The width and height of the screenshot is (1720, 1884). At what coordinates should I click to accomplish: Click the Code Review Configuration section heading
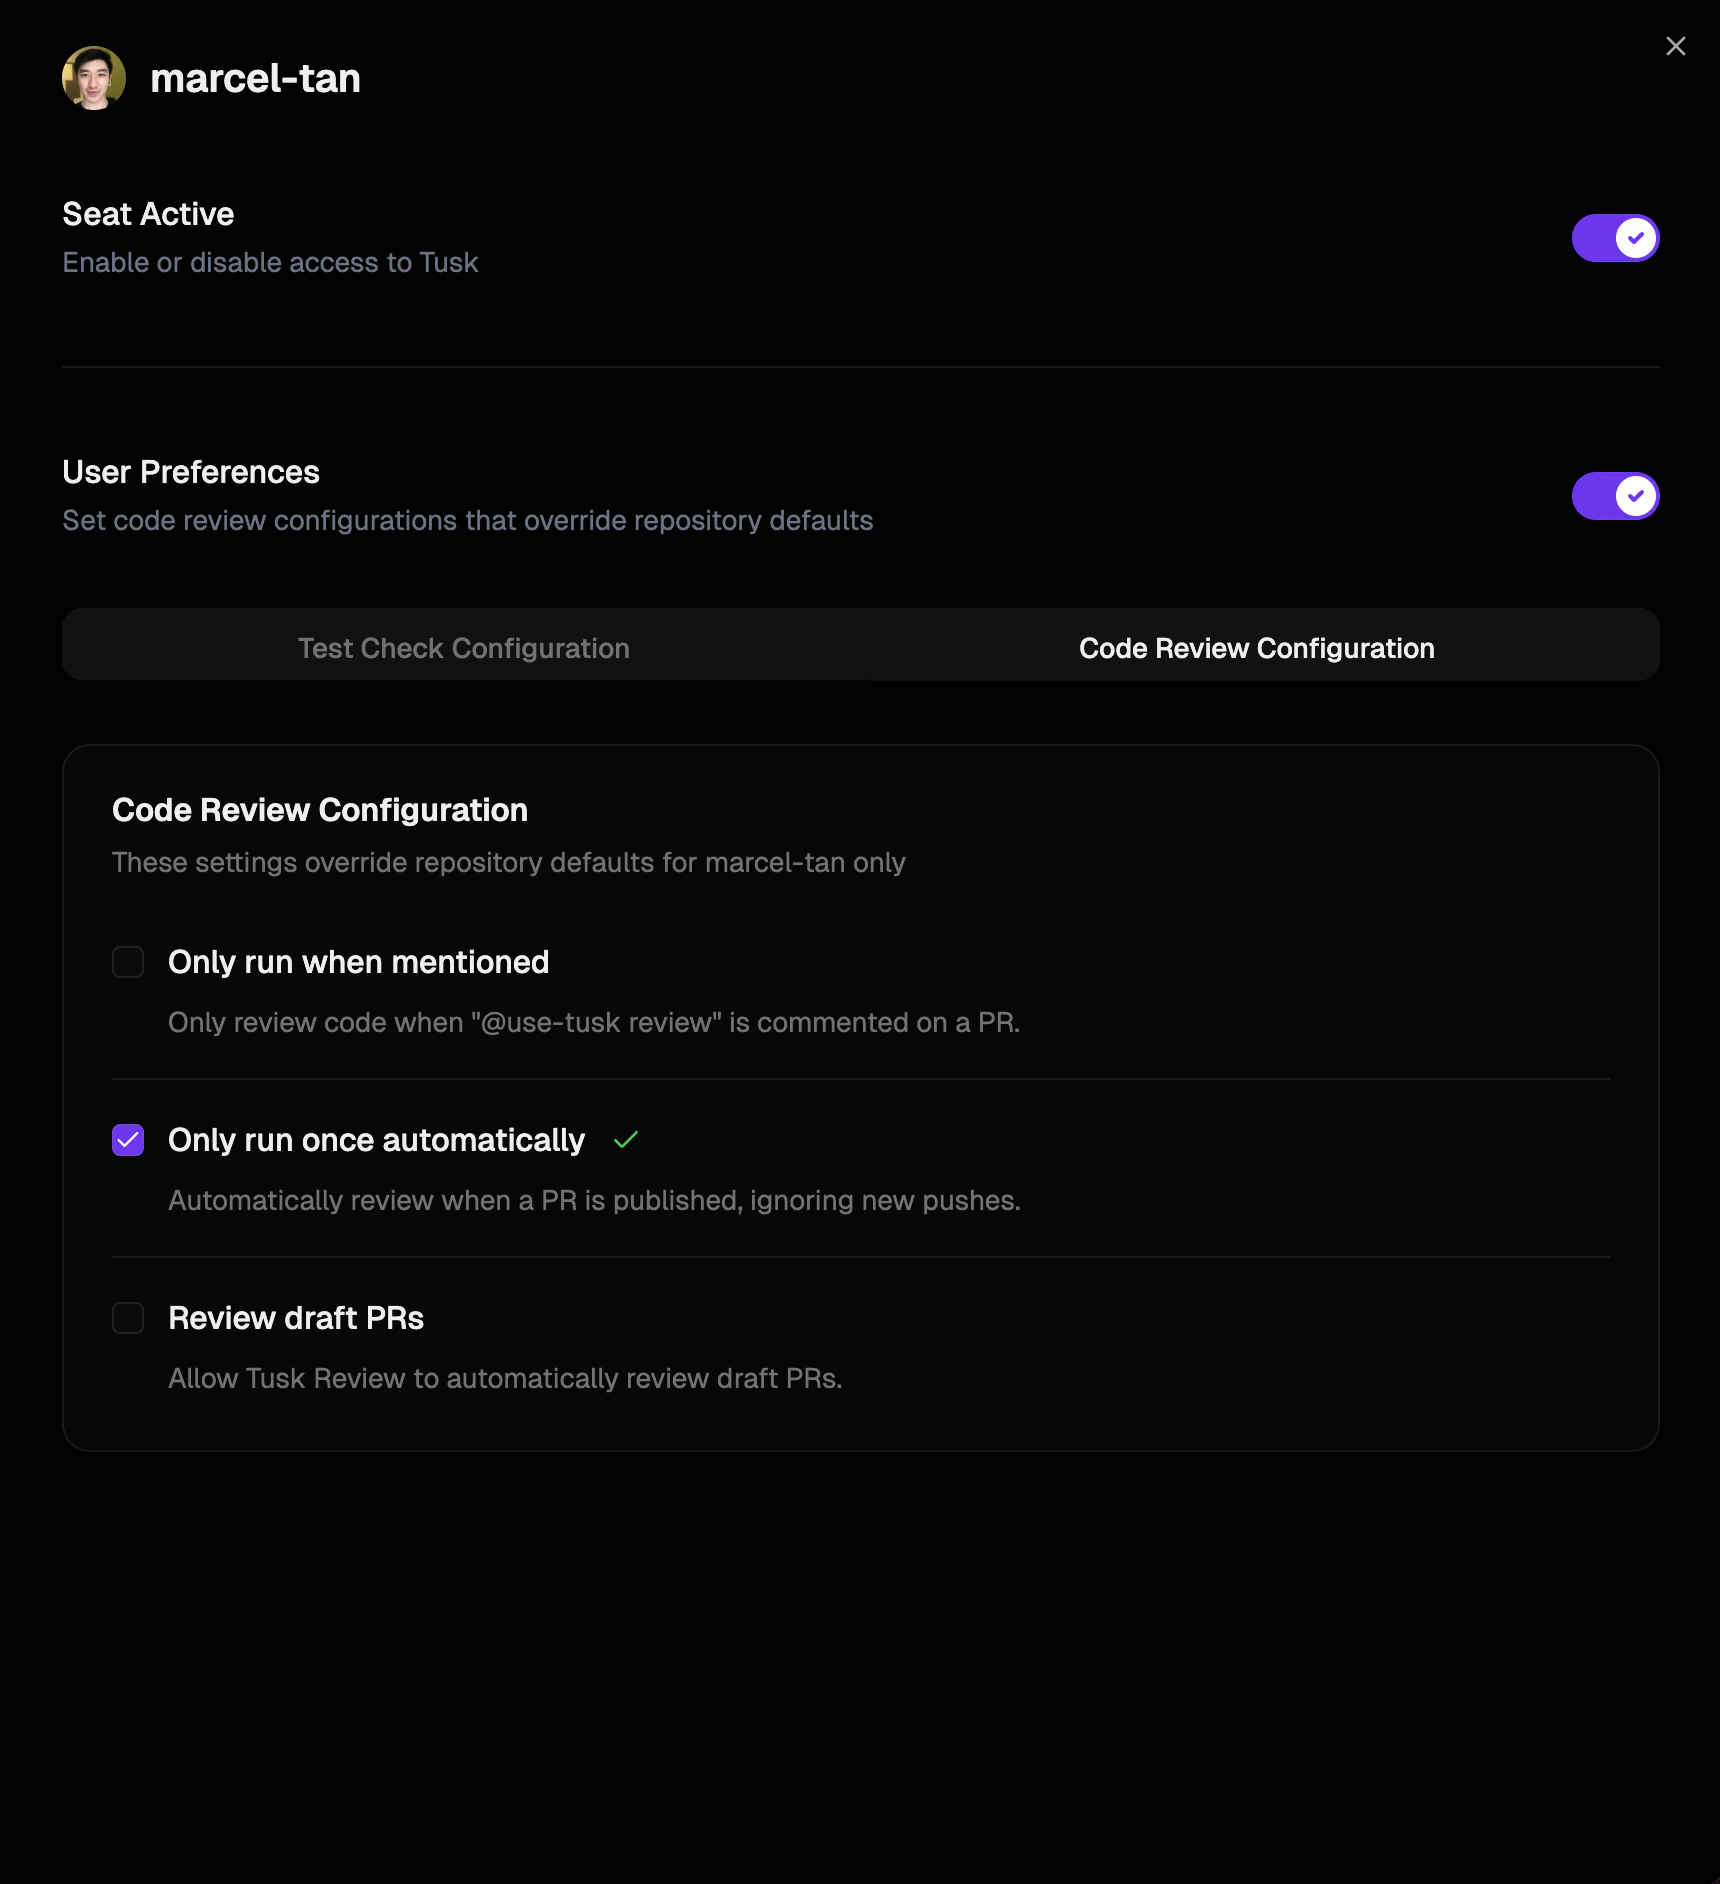pyautogui.click(x=320, y=810)
